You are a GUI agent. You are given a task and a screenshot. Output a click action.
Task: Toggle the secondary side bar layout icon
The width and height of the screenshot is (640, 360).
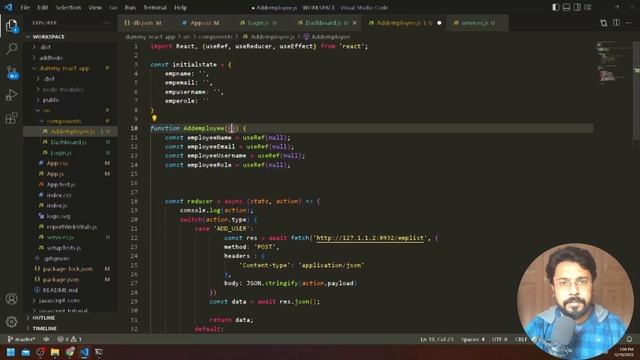click(577, 7)
